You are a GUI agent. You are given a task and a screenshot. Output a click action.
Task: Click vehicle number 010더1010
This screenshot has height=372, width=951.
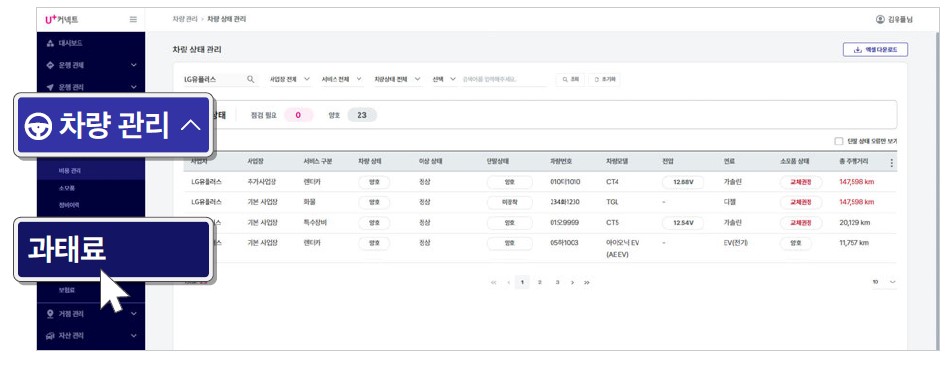(x=564, y=181)
